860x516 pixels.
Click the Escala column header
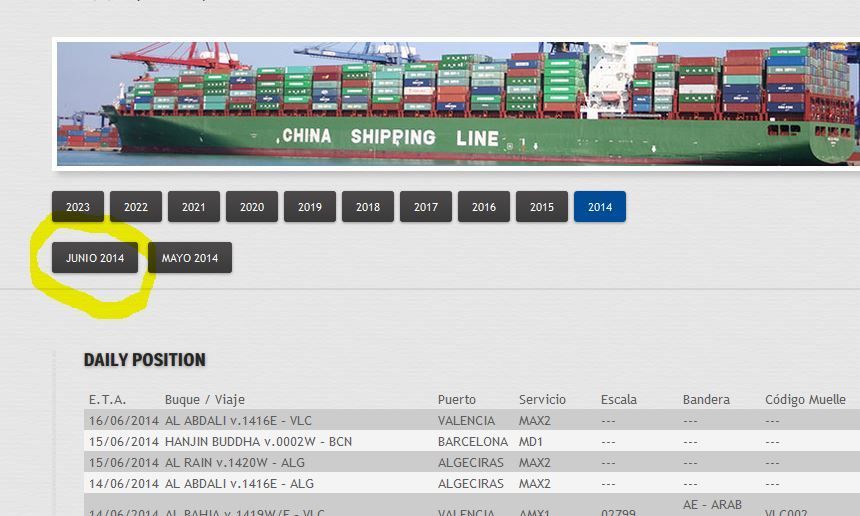(619, 400)
